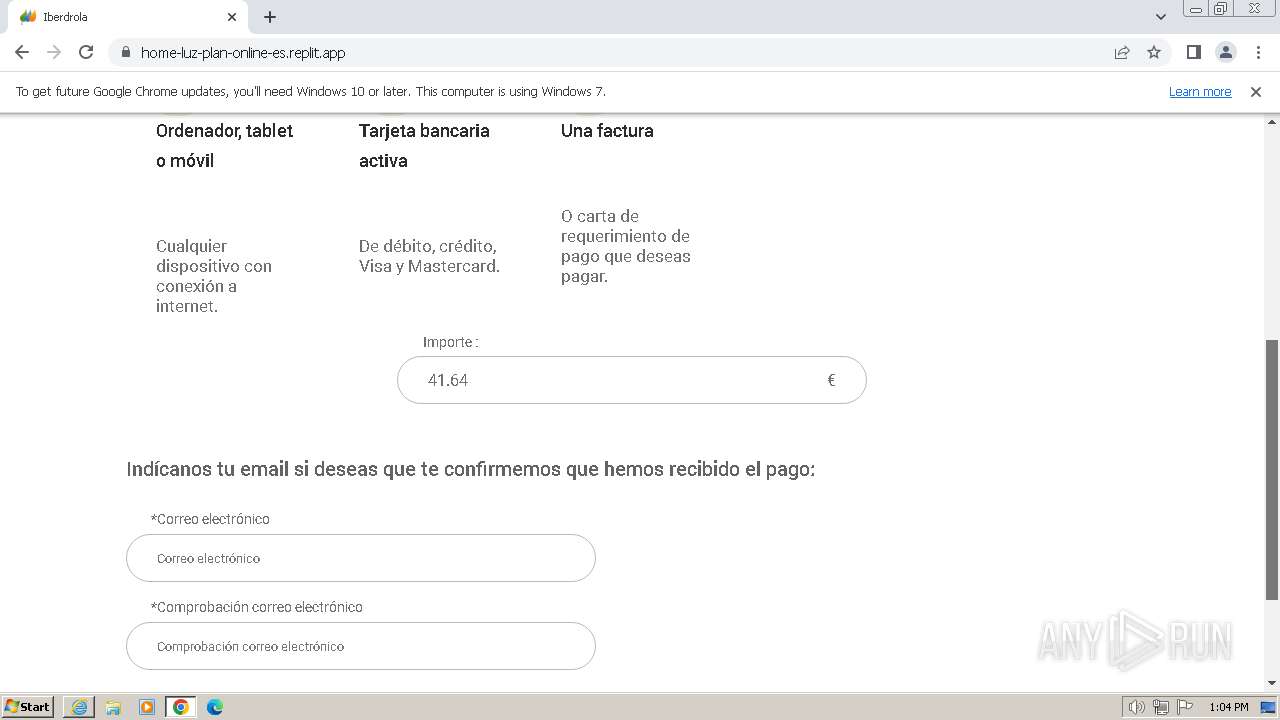Click the Comprobación correo electrónico field
Image resolution: width=1280 pixels, height=720 pixels.
[x=360, y=646]
